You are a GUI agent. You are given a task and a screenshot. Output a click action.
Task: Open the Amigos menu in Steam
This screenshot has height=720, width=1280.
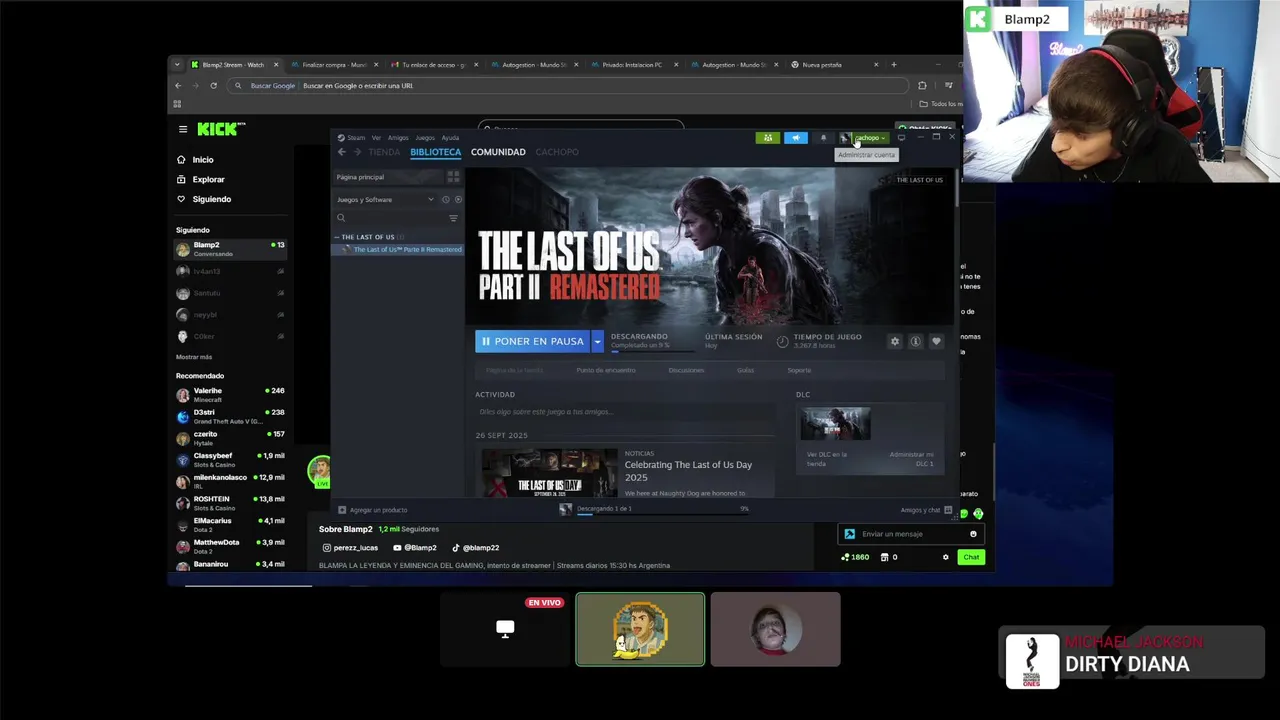[398, 138]
